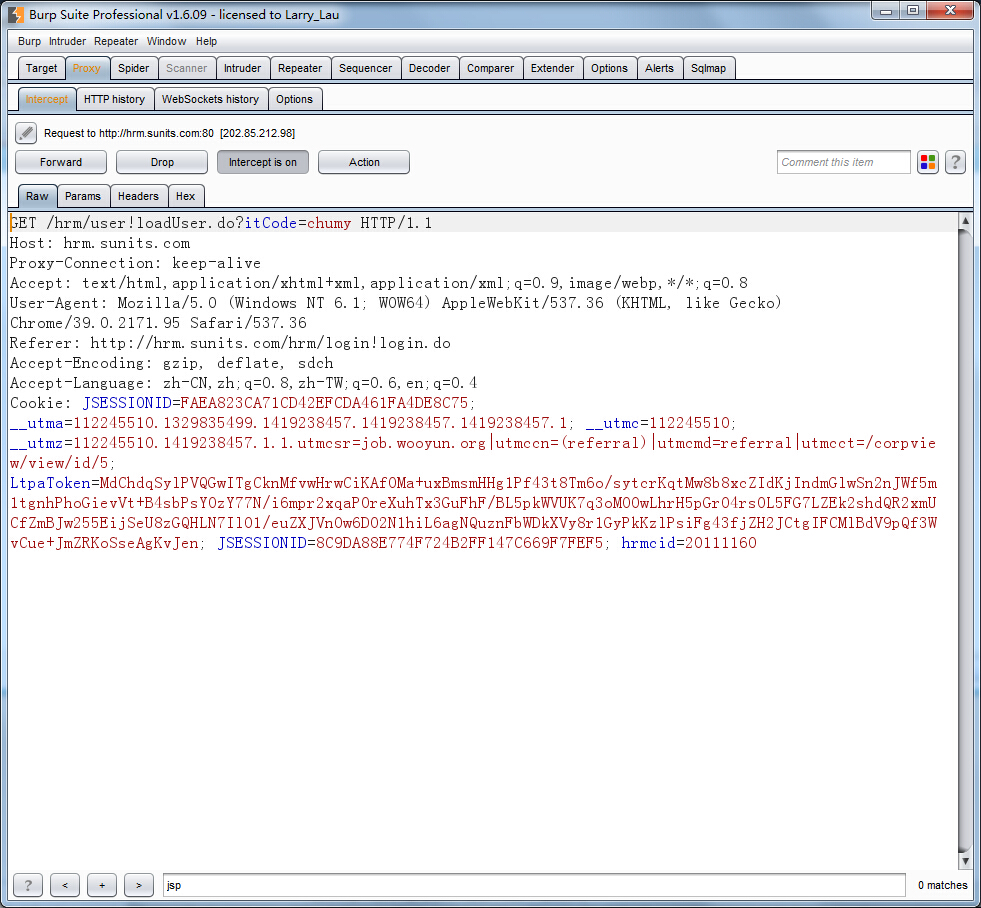
Task: Click the LtpaToken cookie name
Action: [x=50, y=483]
